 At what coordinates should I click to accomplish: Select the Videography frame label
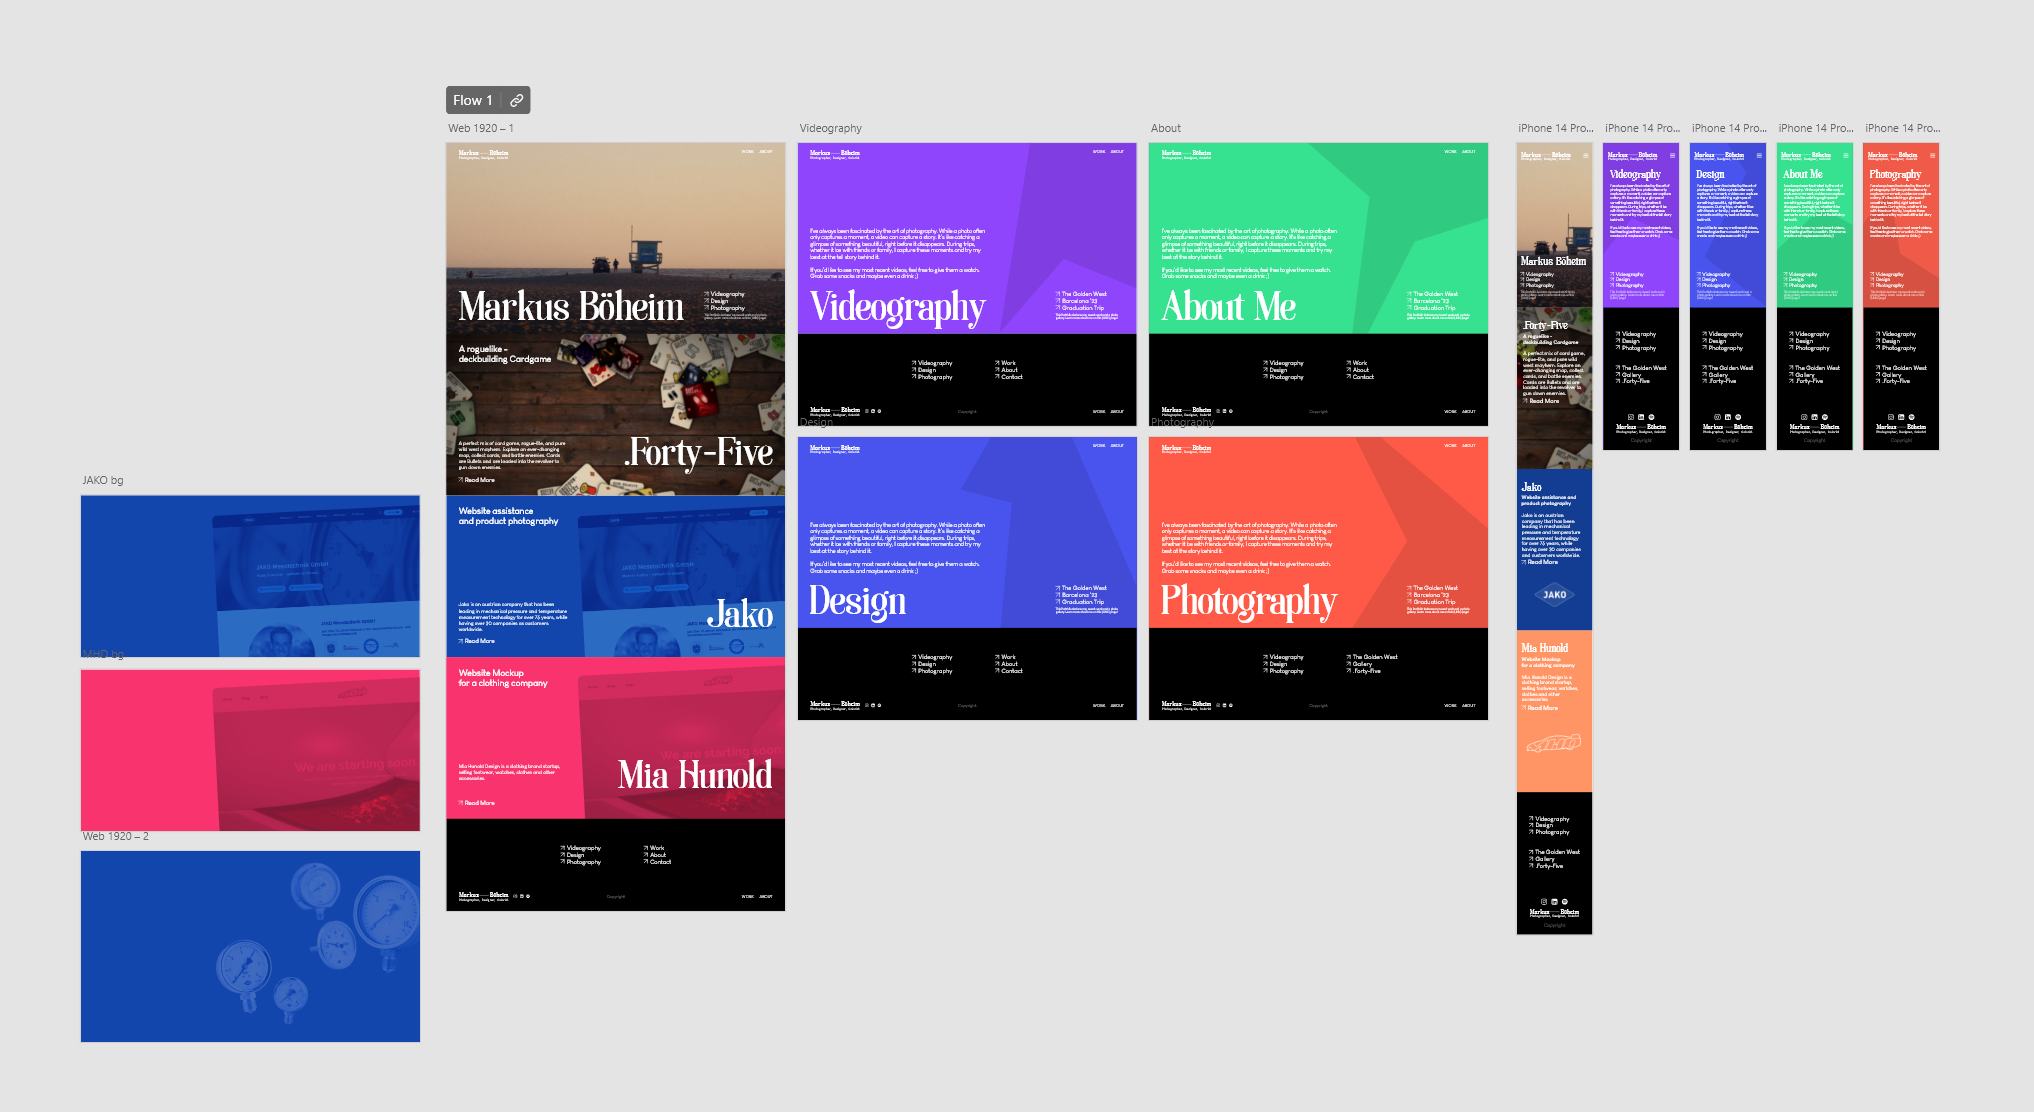coord(830,128)
